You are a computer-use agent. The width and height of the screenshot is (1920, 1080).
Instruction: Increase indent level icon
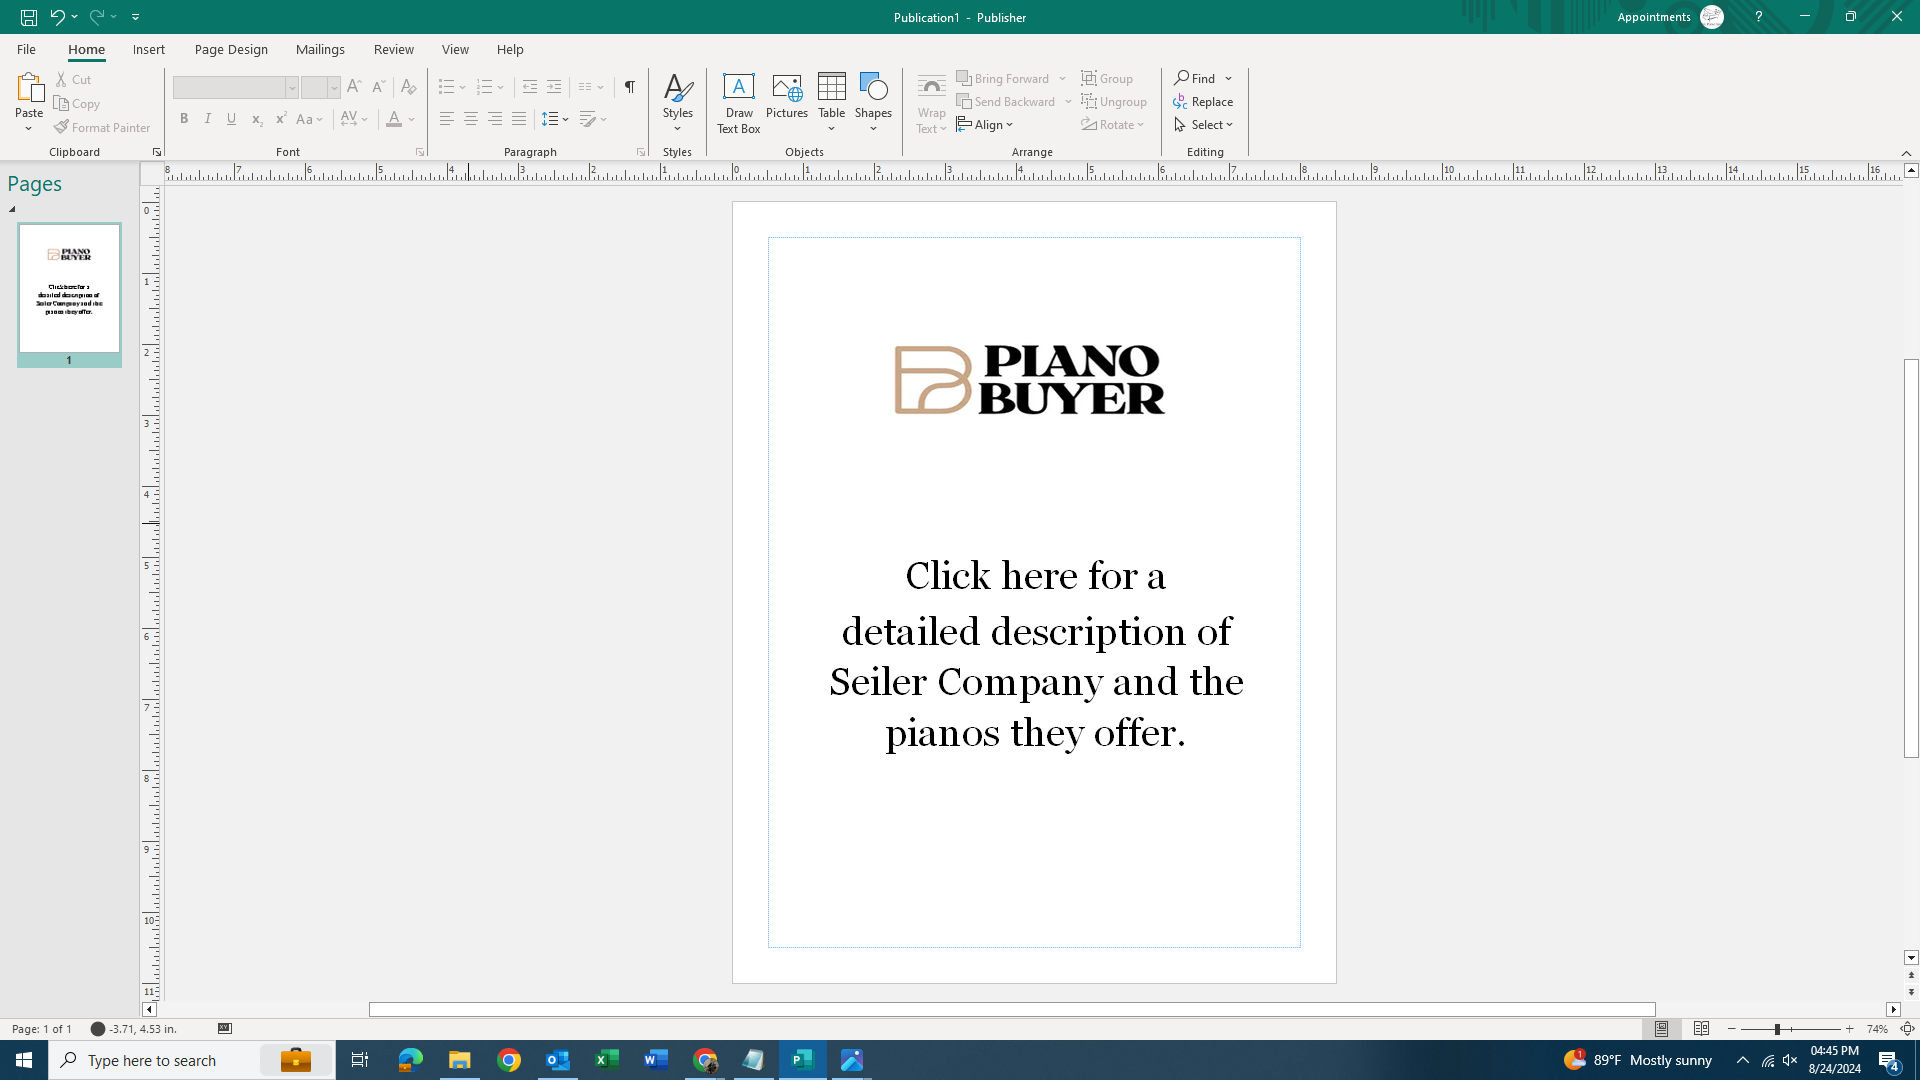554,87
